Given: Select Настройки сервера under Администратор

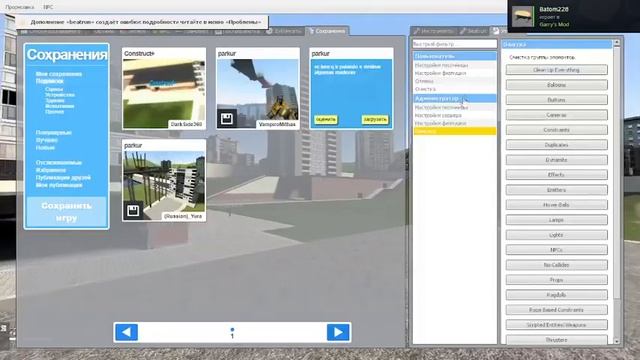Looking at the screenshot, I should pyautogui.click(x=455, y=115).
